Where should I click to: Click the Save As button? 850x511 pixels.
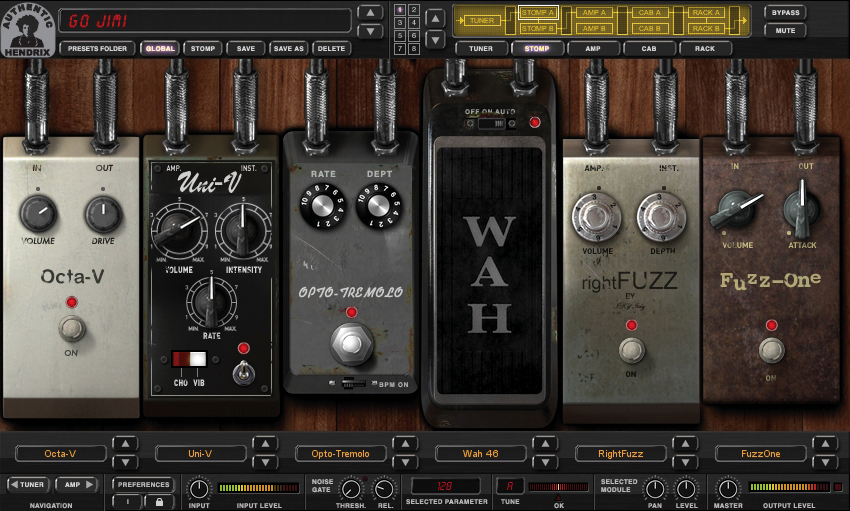pos(288,49)
